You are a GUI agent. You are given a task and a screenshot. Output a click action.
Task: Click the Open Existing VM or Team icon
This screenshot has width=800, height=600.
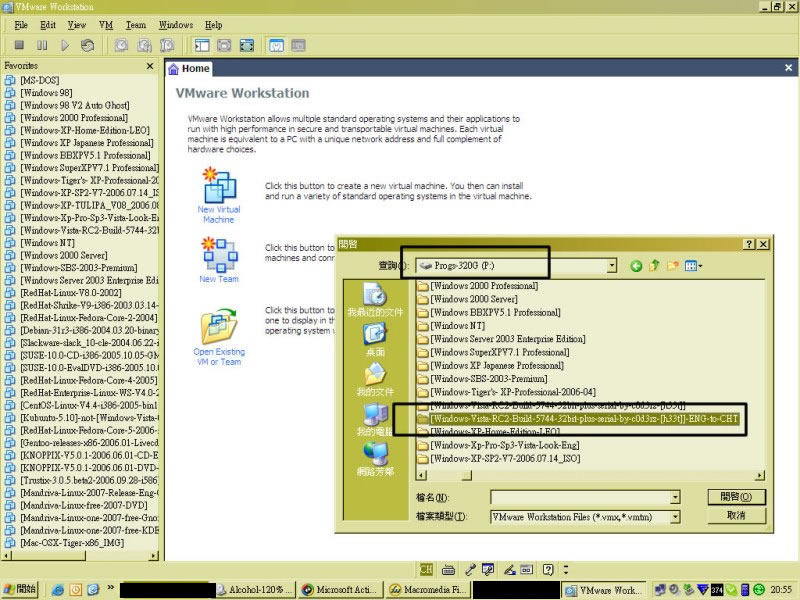[219, 327]
